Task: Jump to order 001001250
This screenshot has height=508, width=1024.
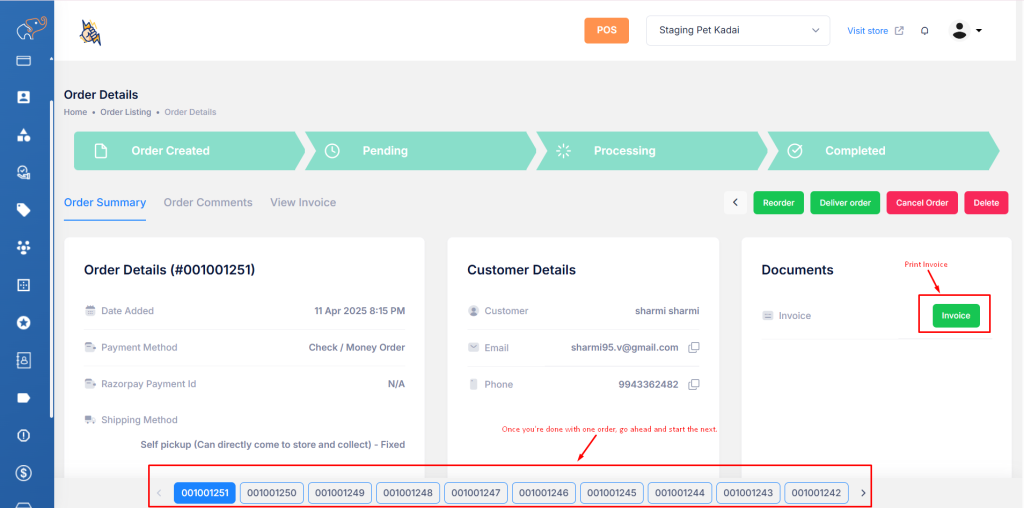Action: (x=272, y=493)
